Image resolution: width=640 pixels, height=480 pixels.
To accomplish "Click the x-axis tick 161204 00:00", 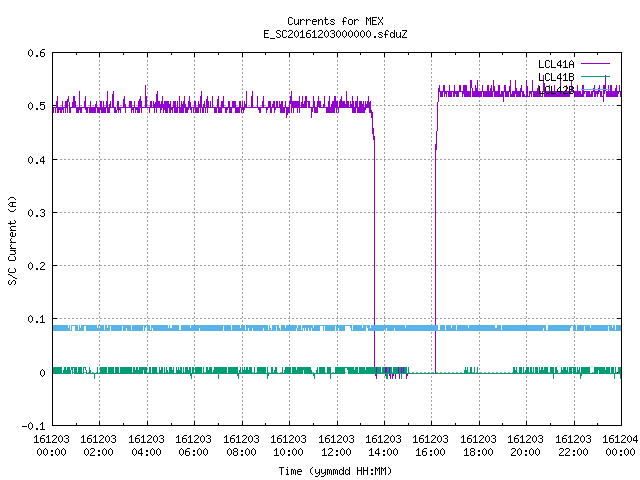I will (620, 445).
